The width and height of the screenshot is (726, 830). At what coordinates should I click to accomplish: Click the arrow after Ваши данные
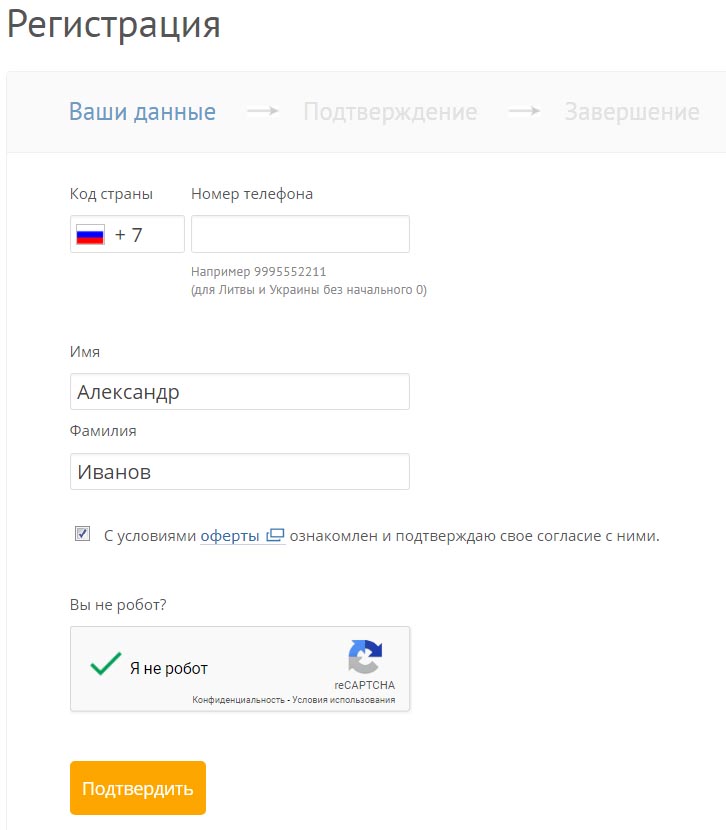(262, 112)
